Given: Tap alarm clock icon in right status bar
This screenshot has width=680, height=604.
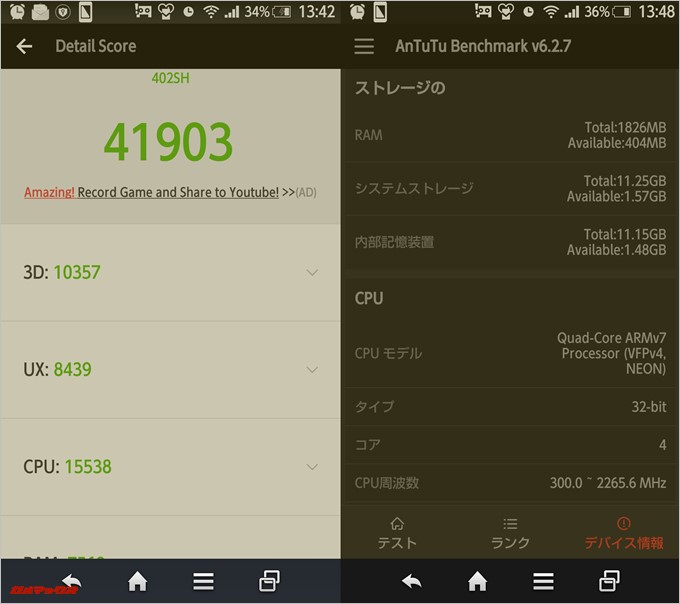Looking at the screenshot, I should tap(357, 12).
